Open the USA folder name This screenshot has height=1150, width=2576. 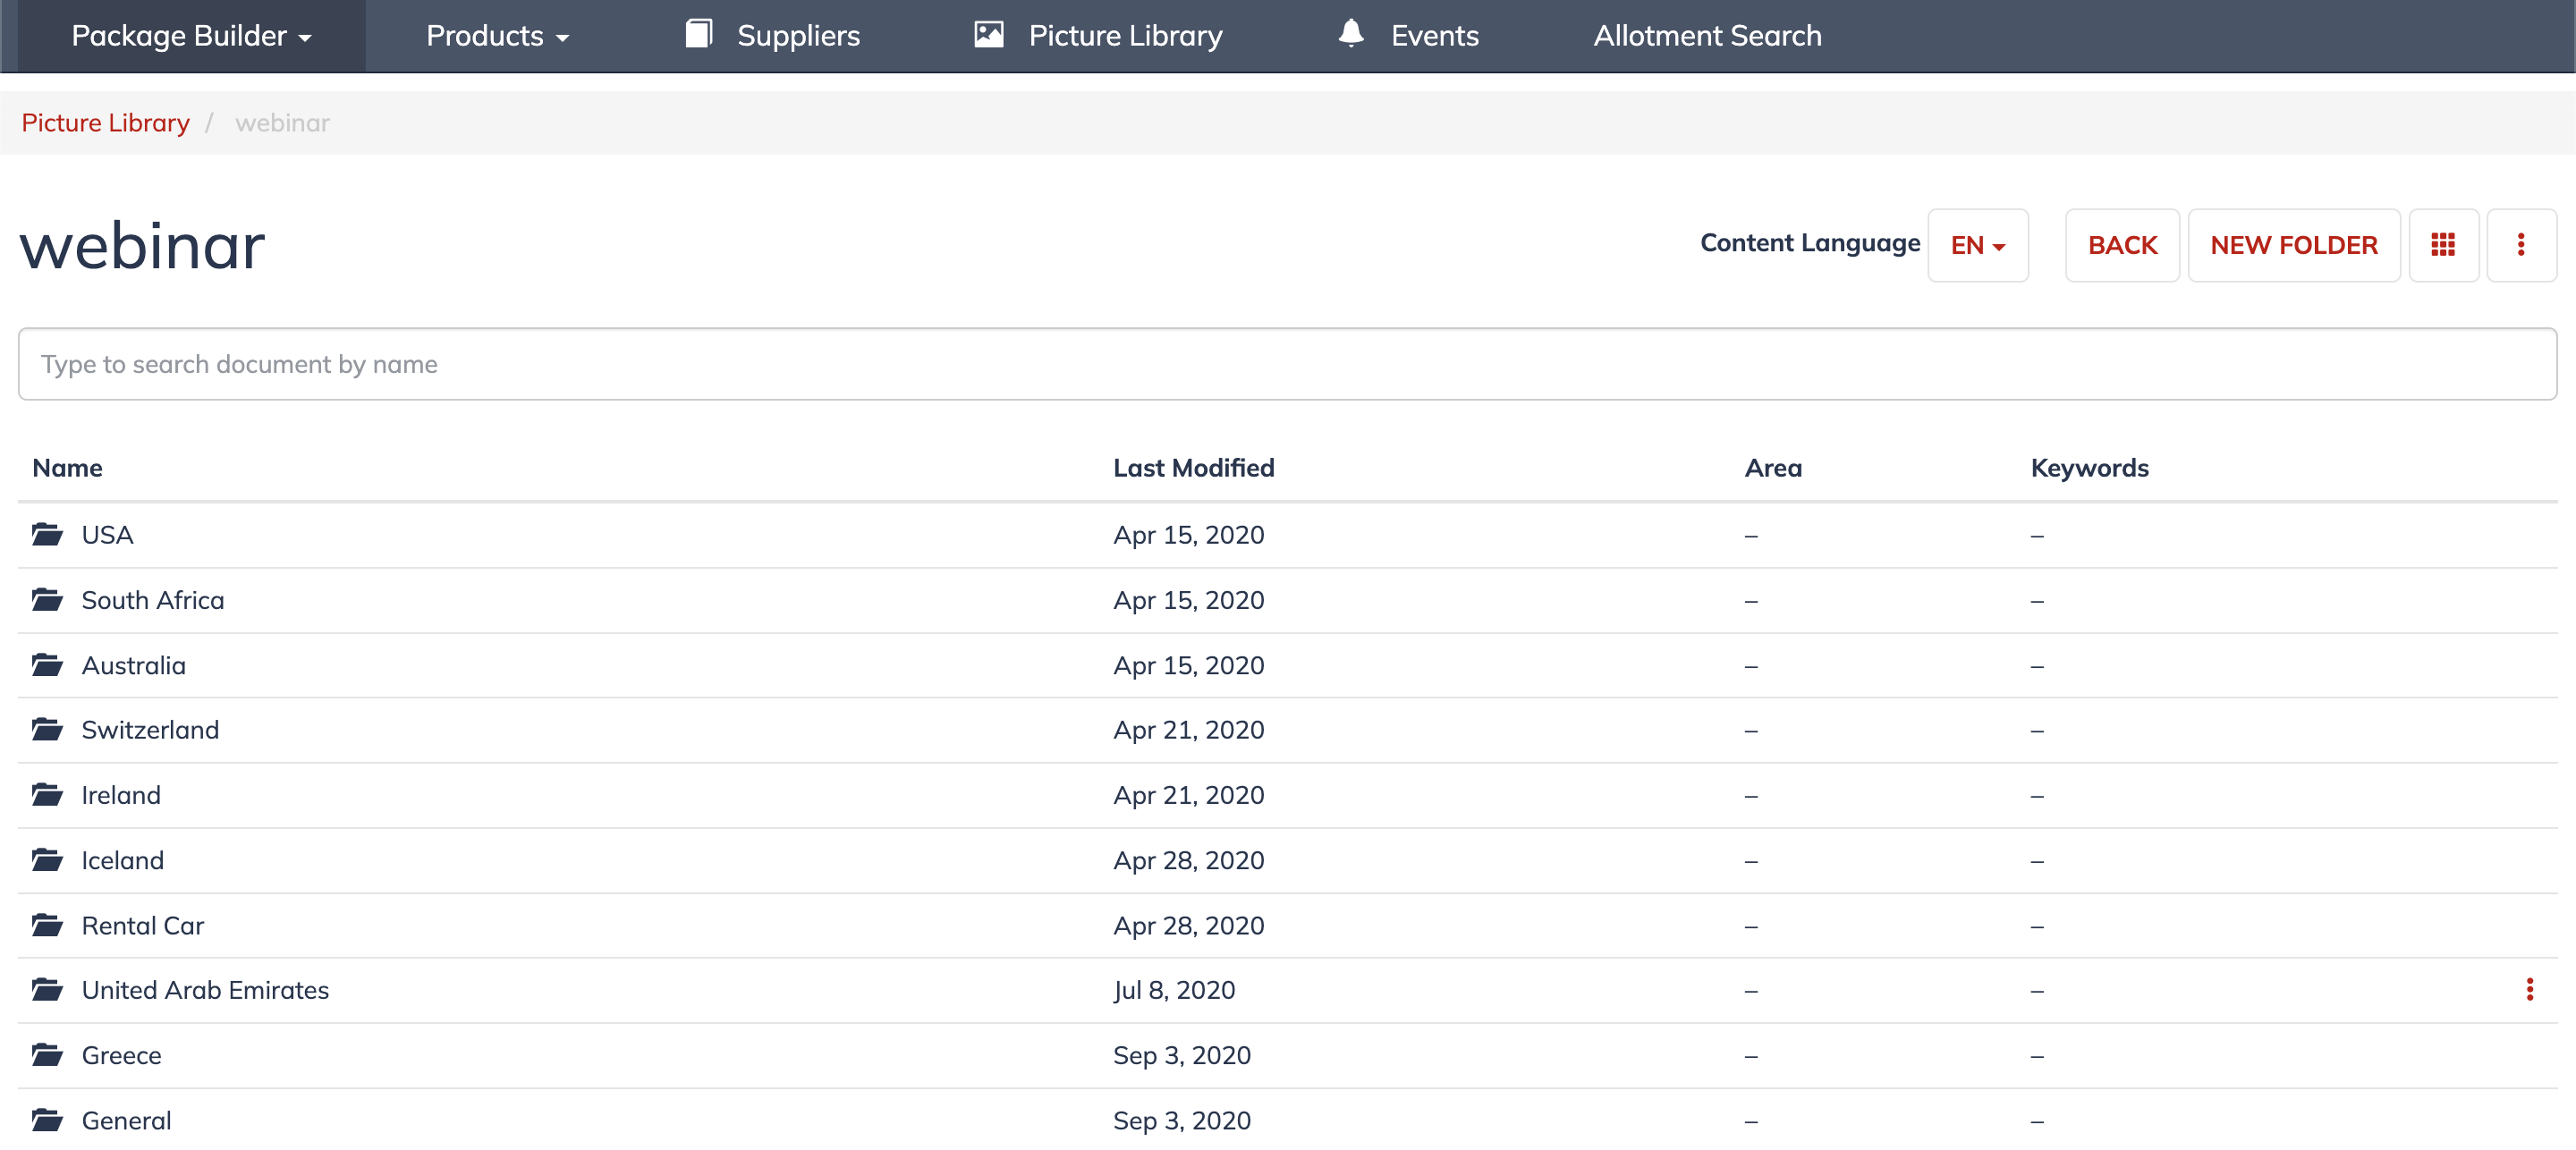(107, 535)
